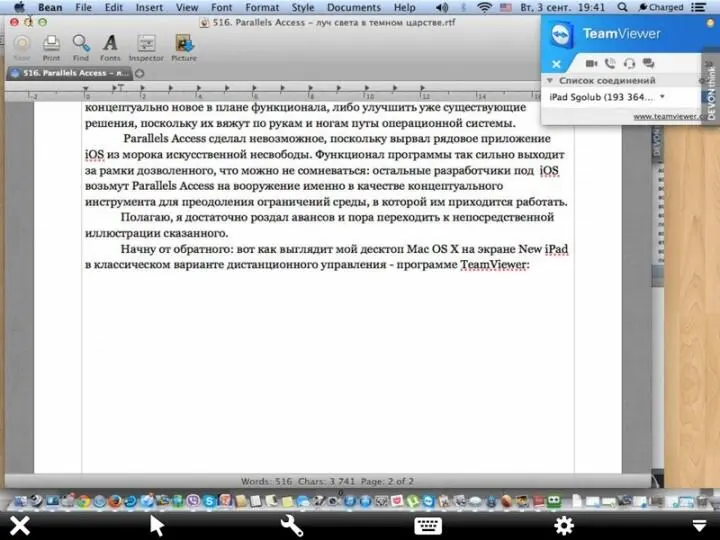Click the document title in window title bar

(x=334, y=22)
